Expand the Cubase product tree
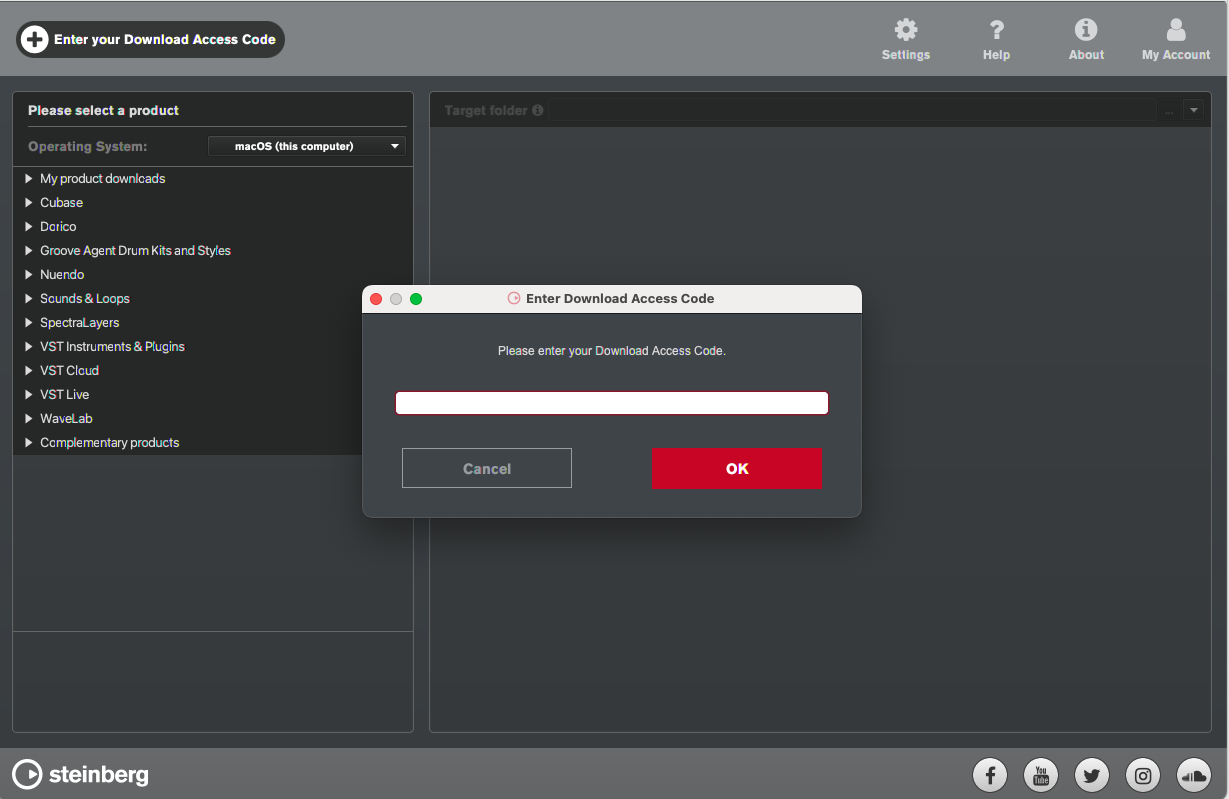This screenshot has width=1229, height=799. (x=29, y=203)
